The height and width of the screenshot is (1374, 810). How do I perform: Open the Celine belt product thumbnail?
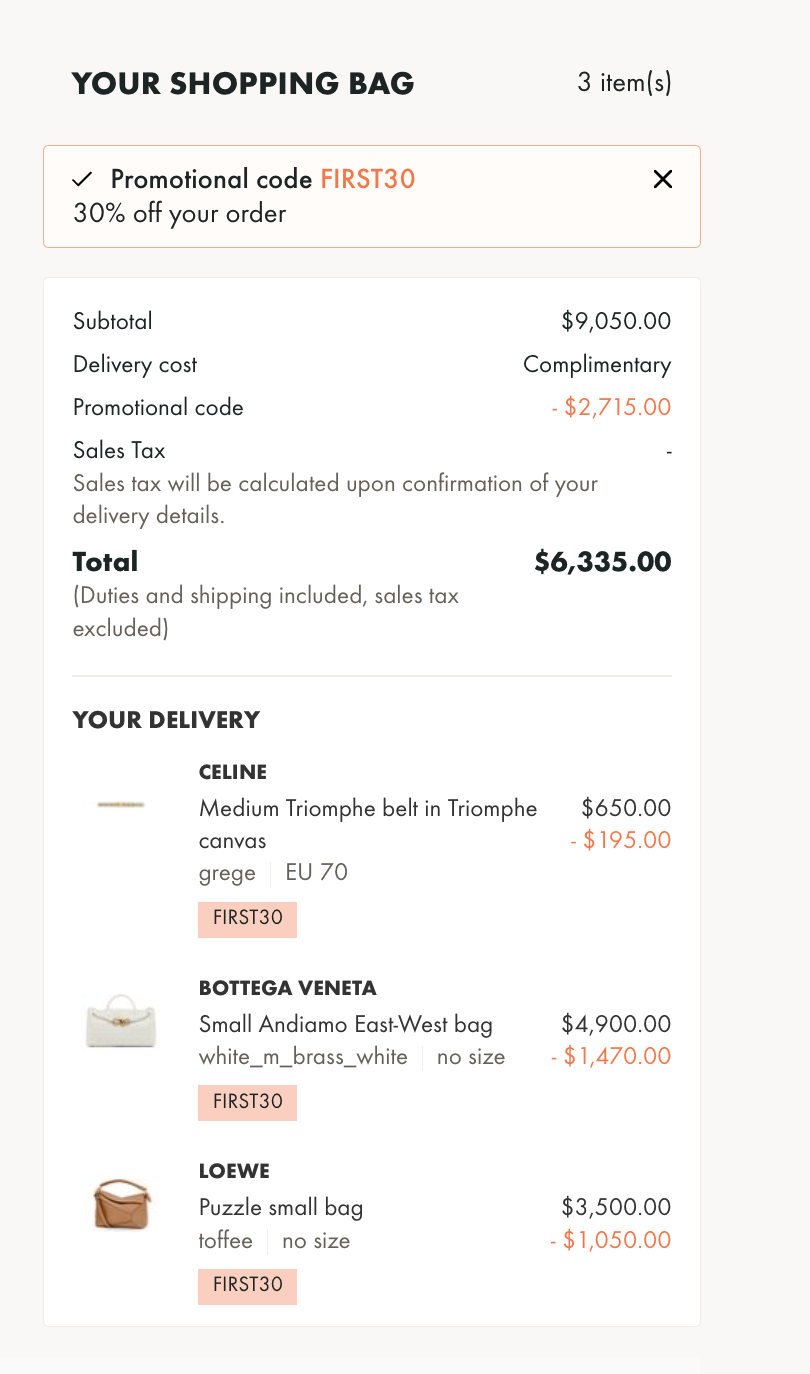tap(121, 804)
